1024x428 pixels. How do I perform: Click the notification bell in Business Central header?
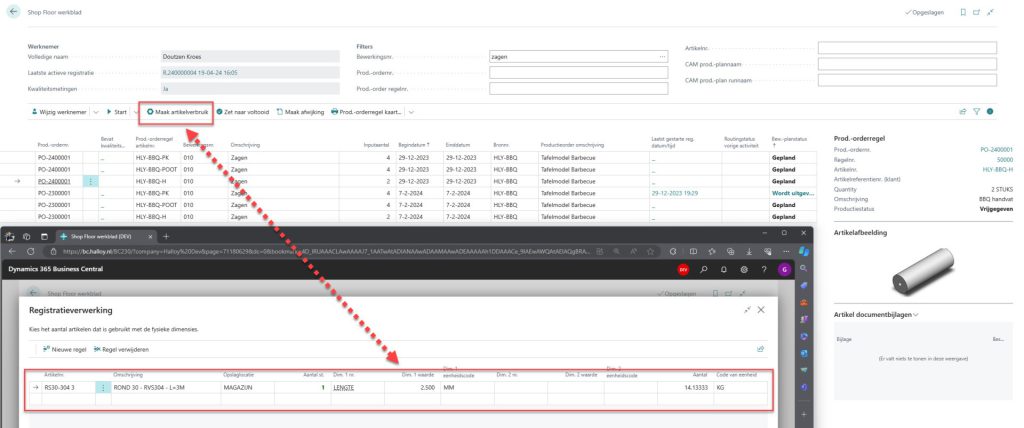(724, 269)
